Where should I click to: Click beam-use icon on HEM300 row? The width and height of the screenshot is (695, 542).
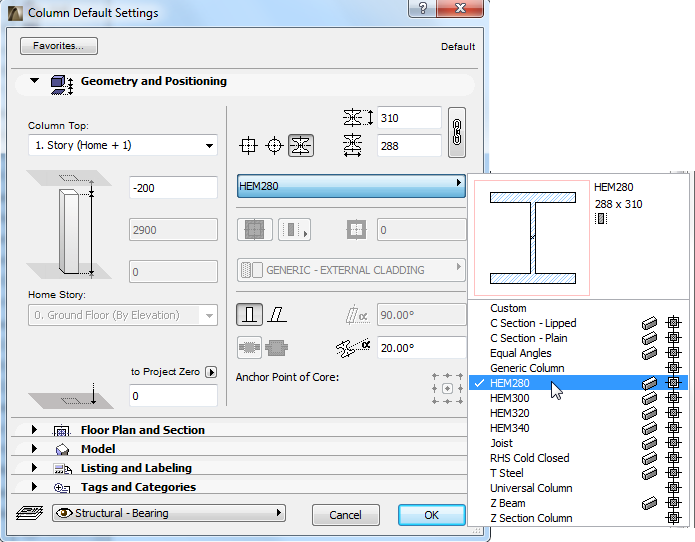click(x=649, y=398)
